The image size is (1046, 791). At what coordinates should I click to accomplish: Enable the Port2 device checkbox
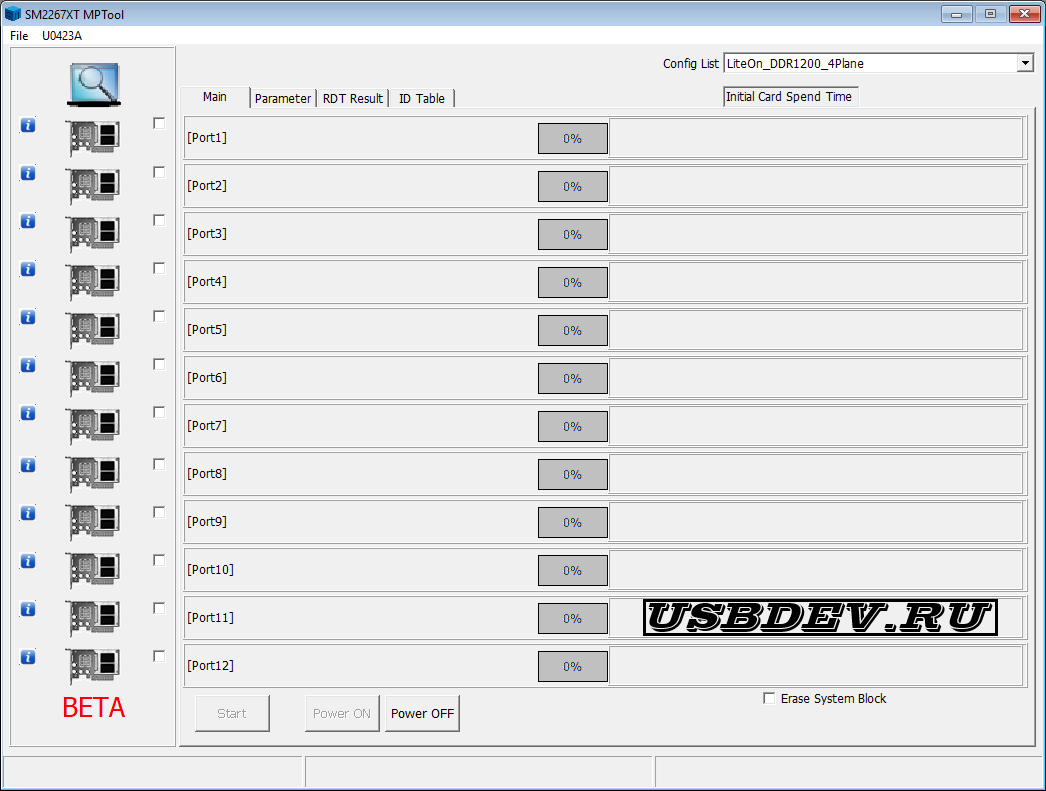pyautogui.click(x=159, y=172)
